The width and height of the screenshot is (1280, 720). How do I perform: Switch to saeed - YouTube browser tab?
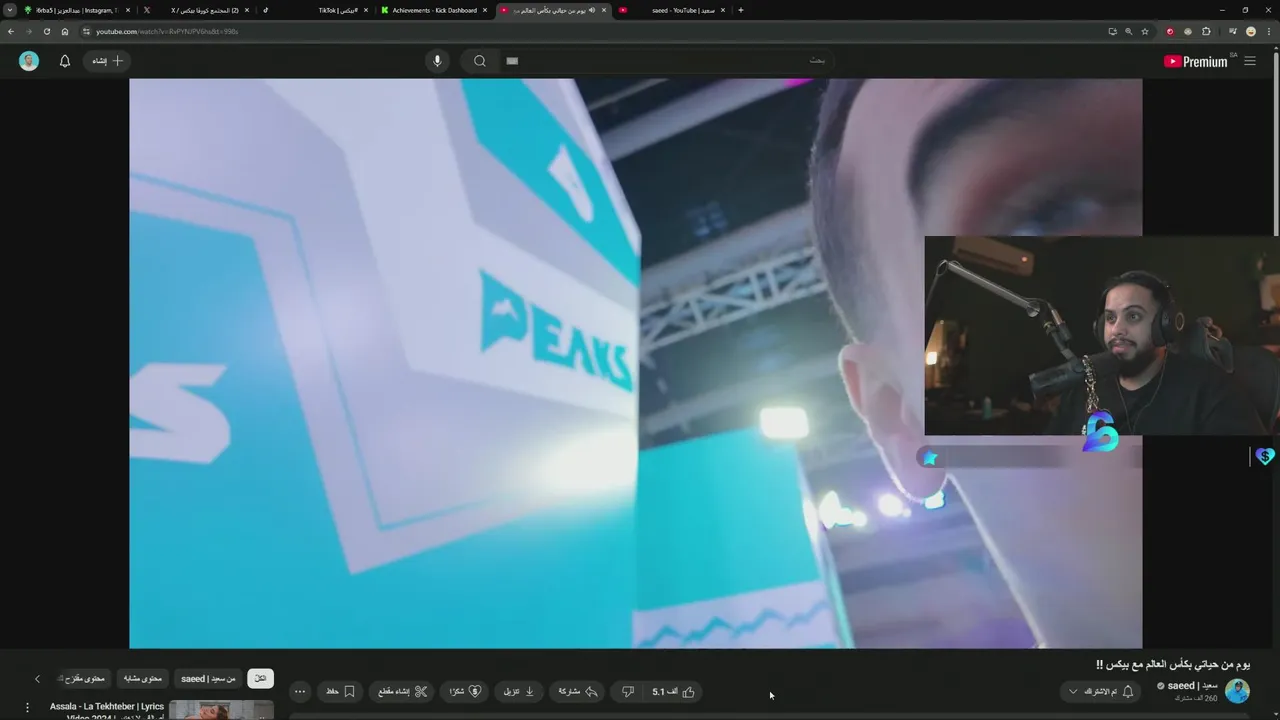[x=672, y=10]
